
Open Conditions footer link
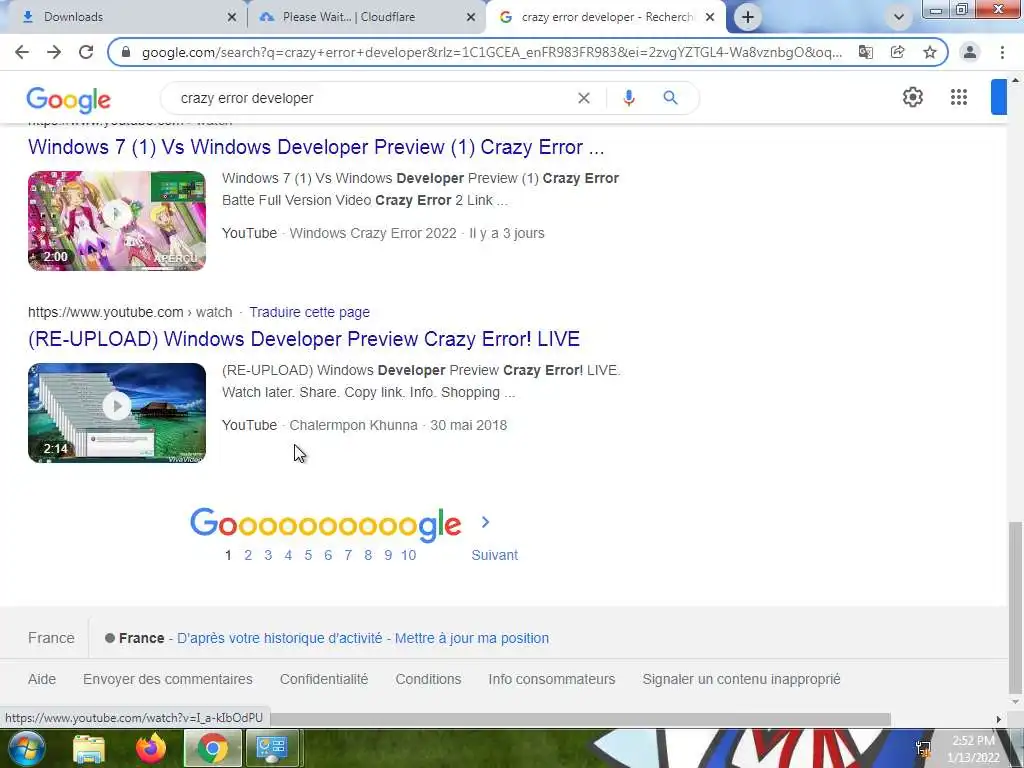pyautogui.click(x=428, y=679)
